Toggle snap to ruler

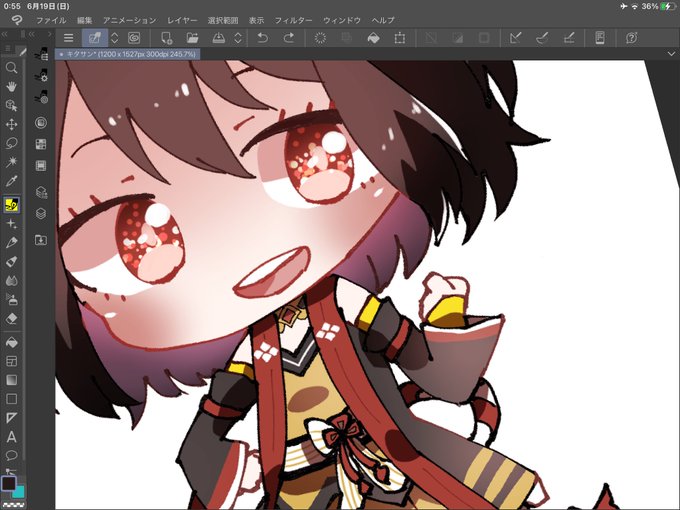click(516, 38)
